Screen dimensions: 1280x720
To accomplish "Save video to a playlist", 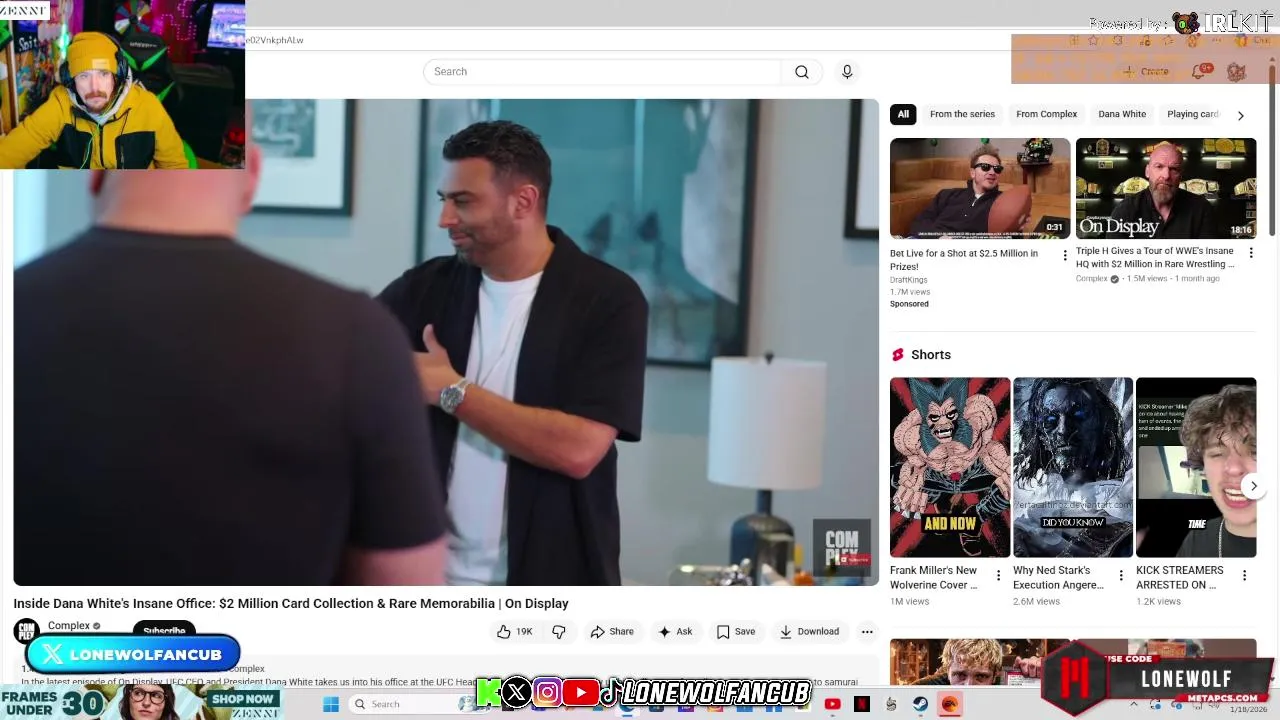I will 735,632.
